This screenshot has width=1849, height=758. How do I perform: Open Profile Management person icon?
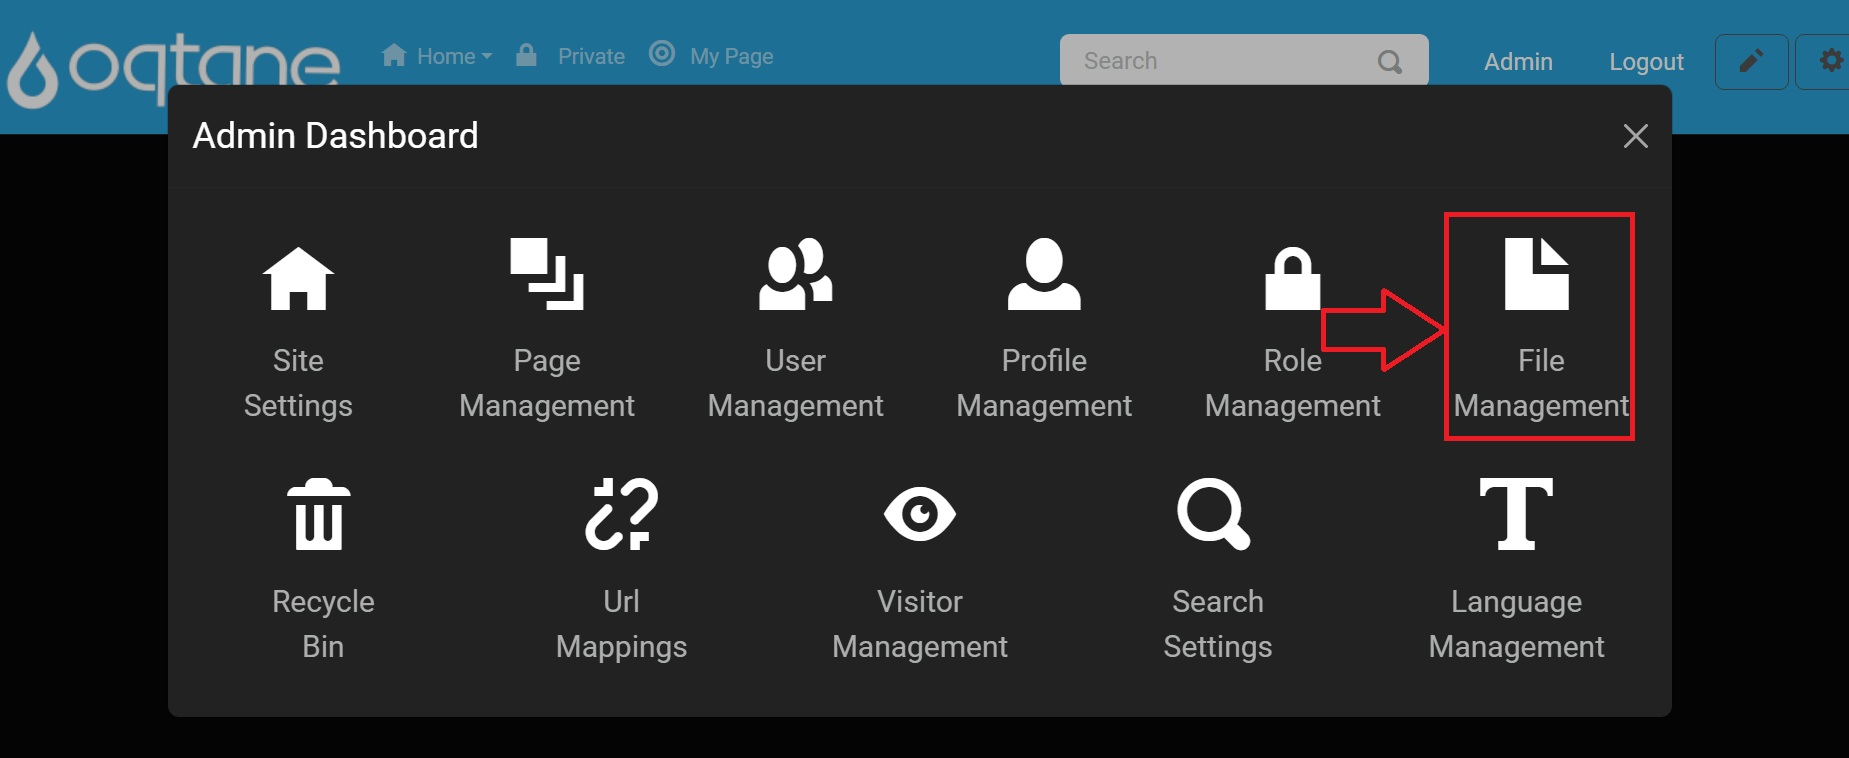click(x=1044, y=274)
